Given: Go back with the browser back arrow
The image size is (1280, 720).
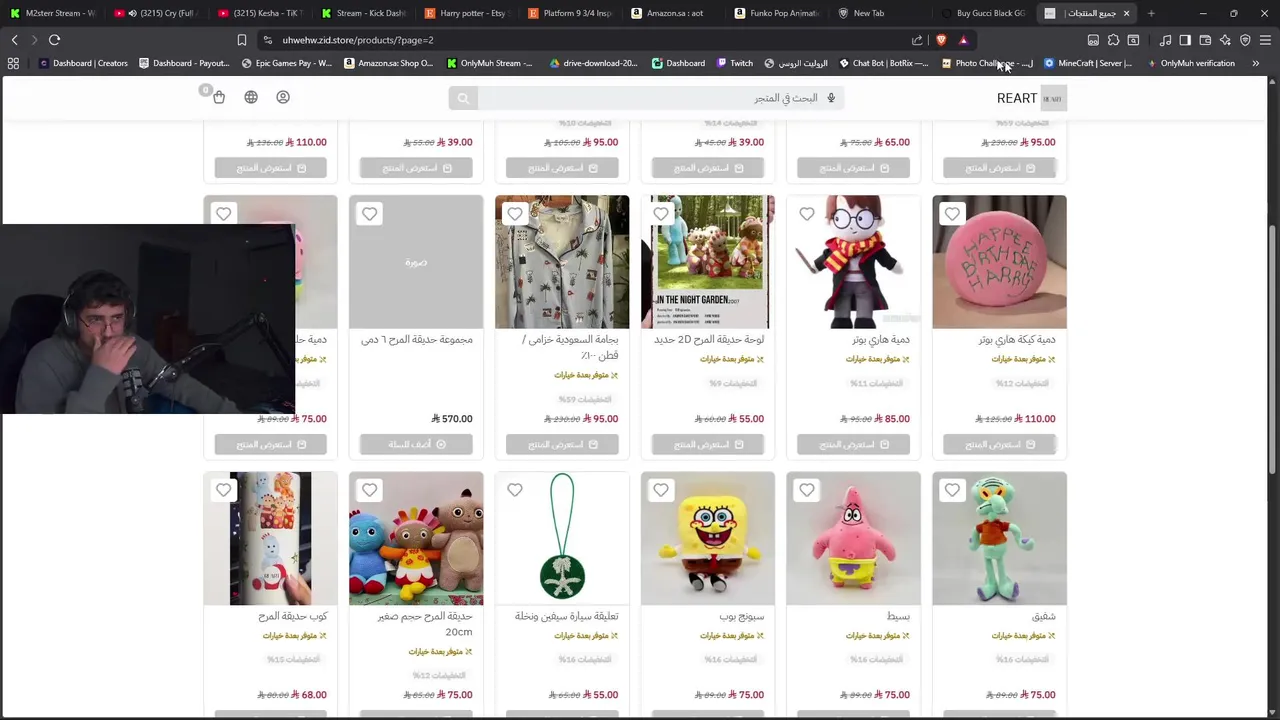Looking at the screenshot, I should tap(14, 40).
